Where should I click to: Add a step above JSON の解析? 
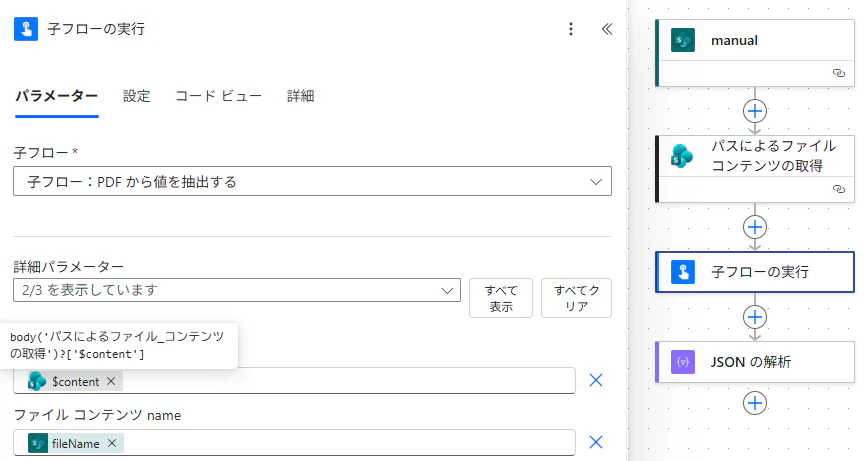point(755,317)
